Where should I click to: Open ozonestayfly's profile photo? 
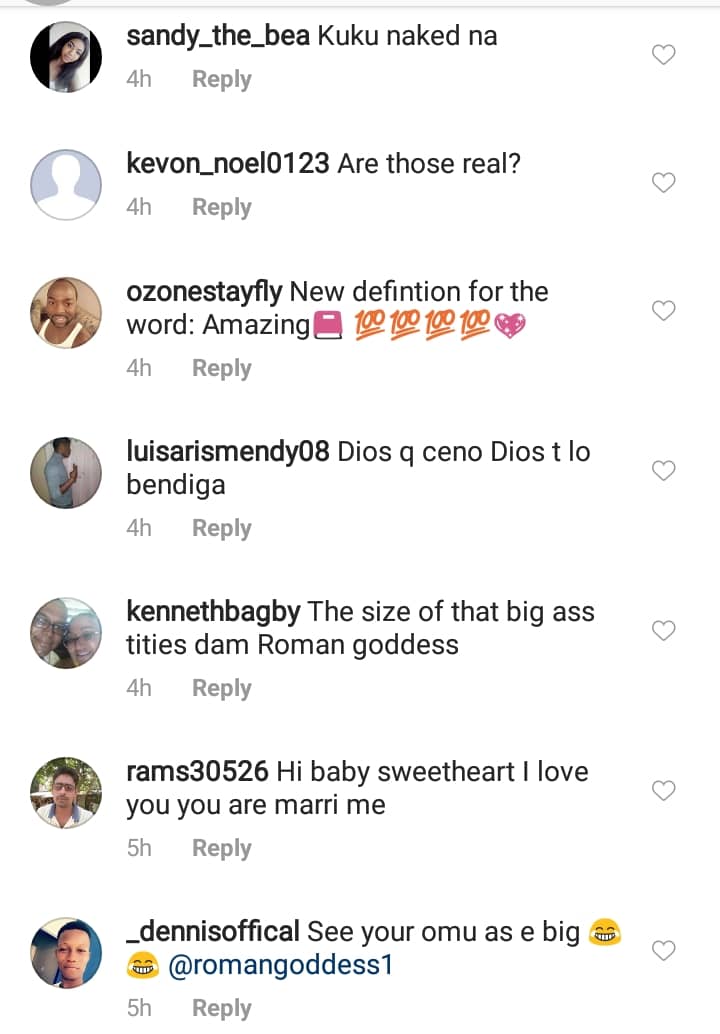66,312
